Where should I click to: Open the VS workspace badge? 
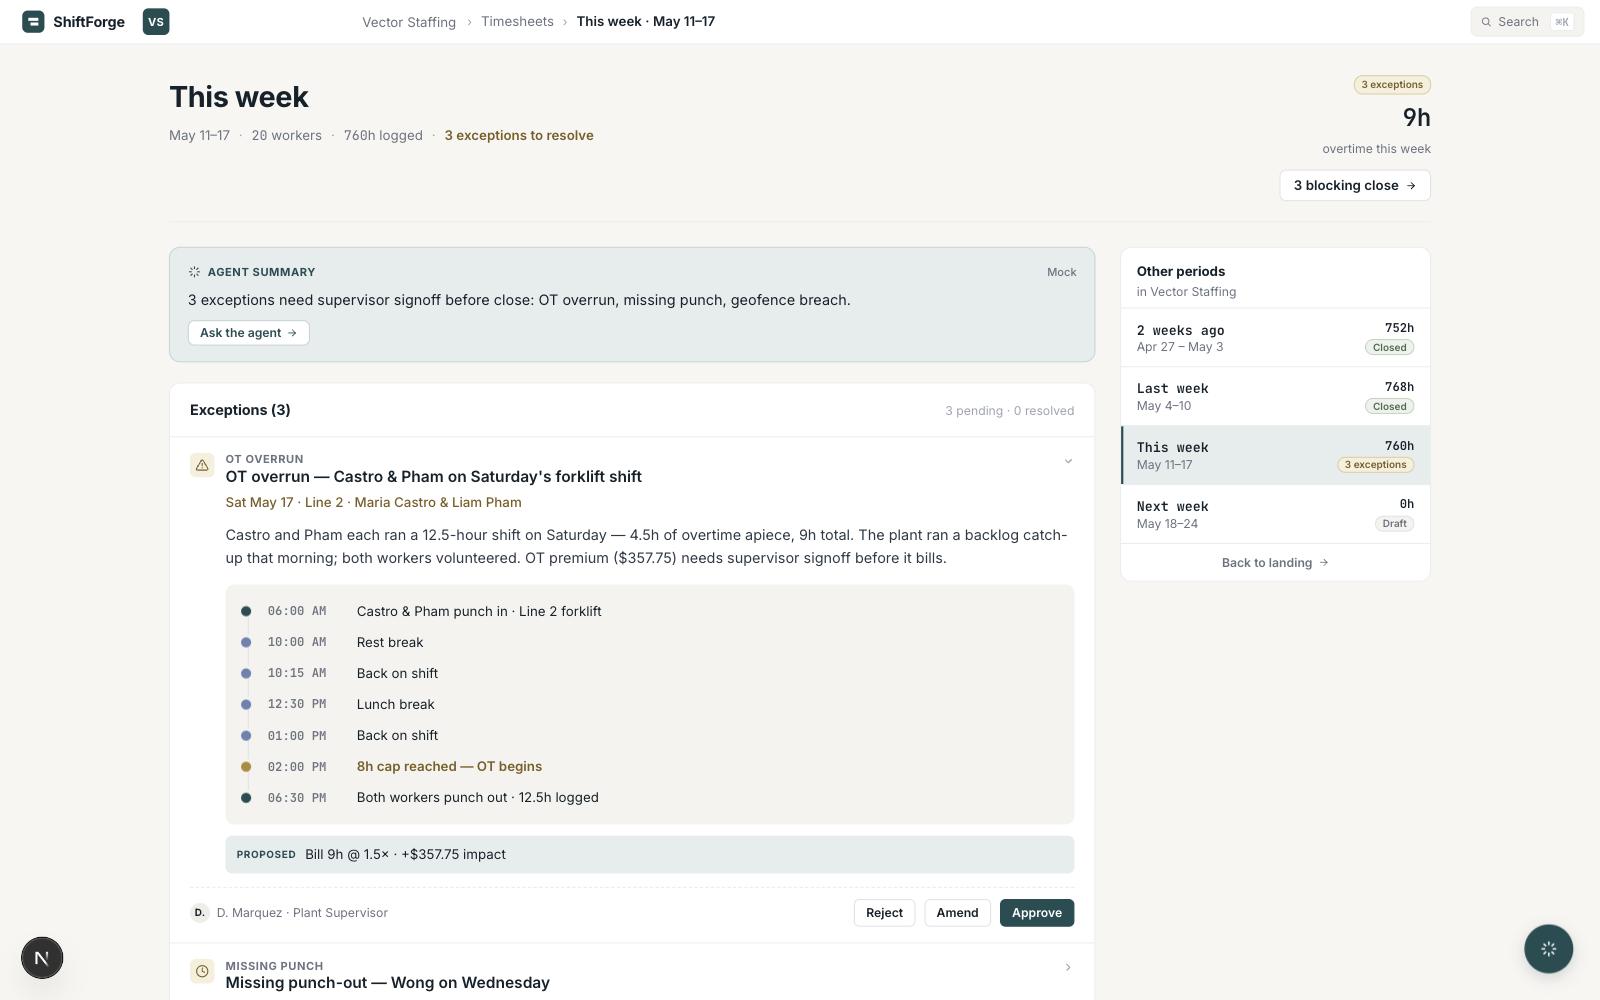tap(156, 21)
